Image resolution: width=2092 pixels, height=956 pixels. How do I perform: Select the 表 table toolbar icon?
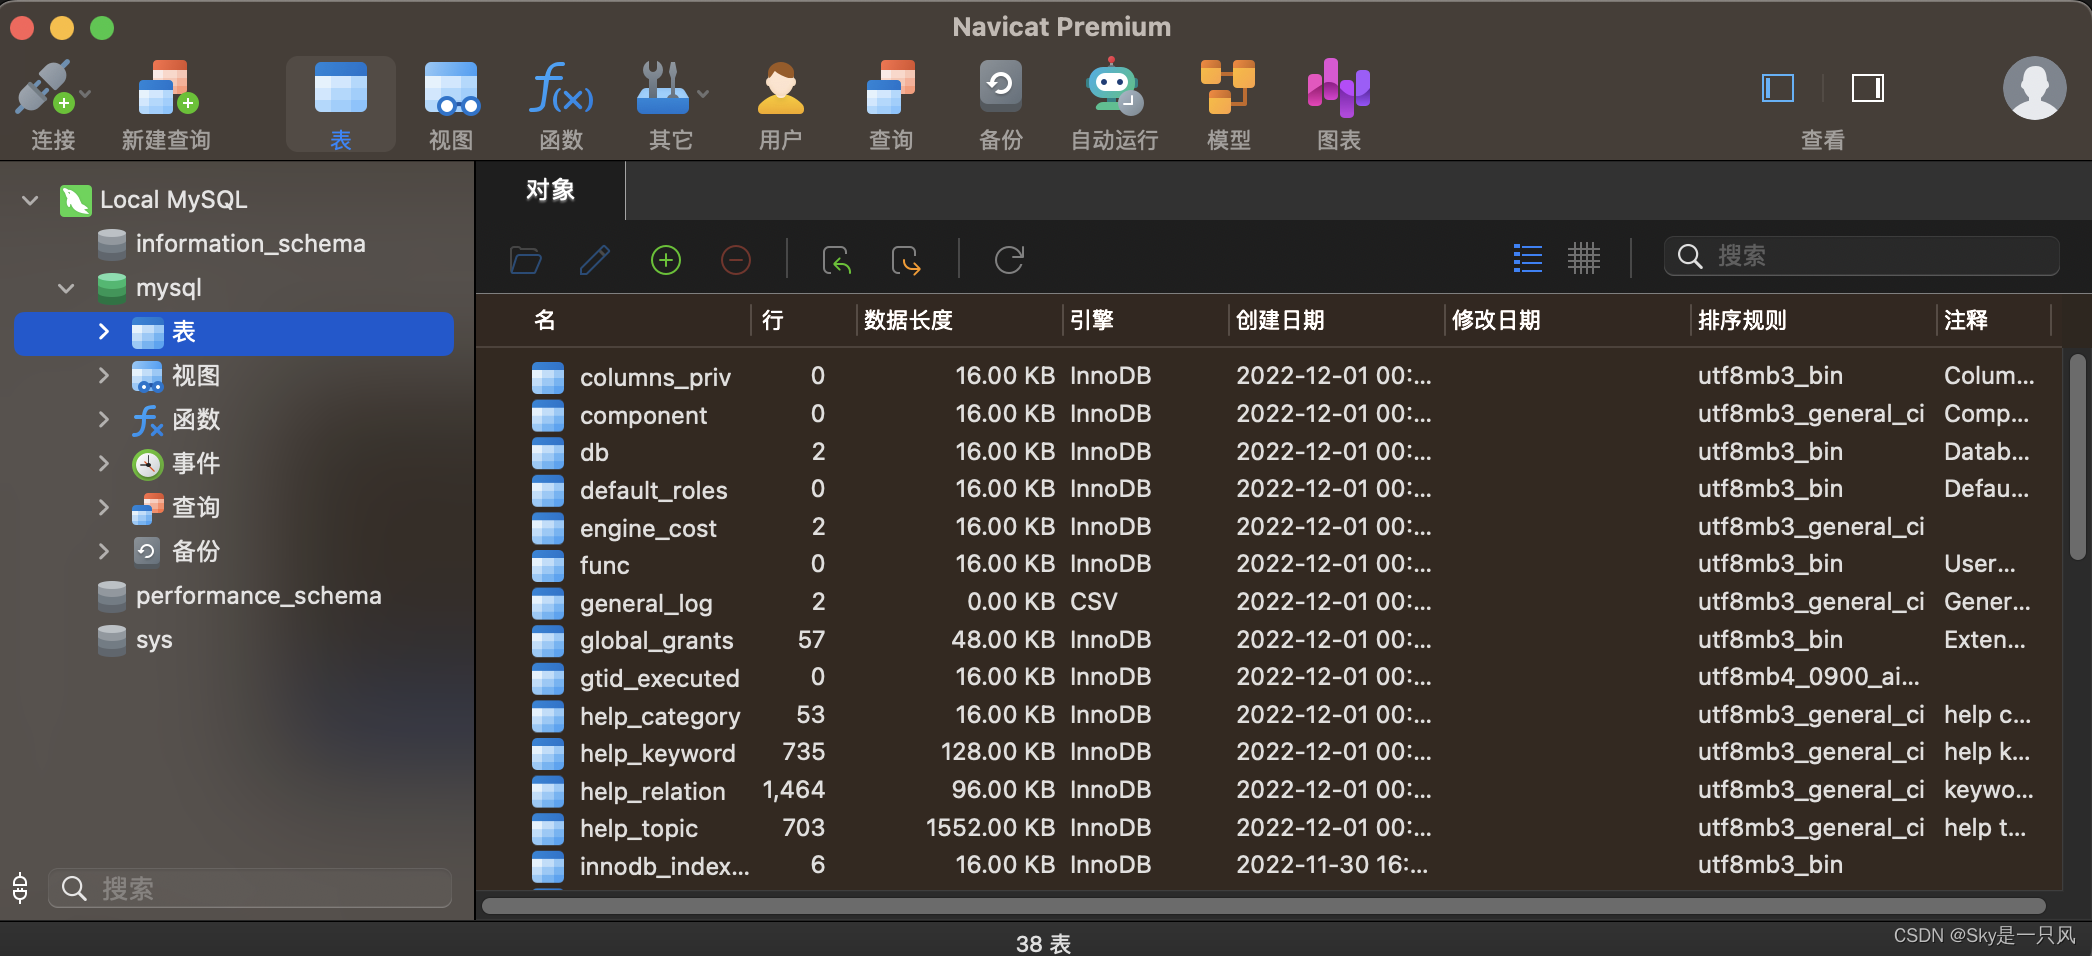tap(340, 88)
